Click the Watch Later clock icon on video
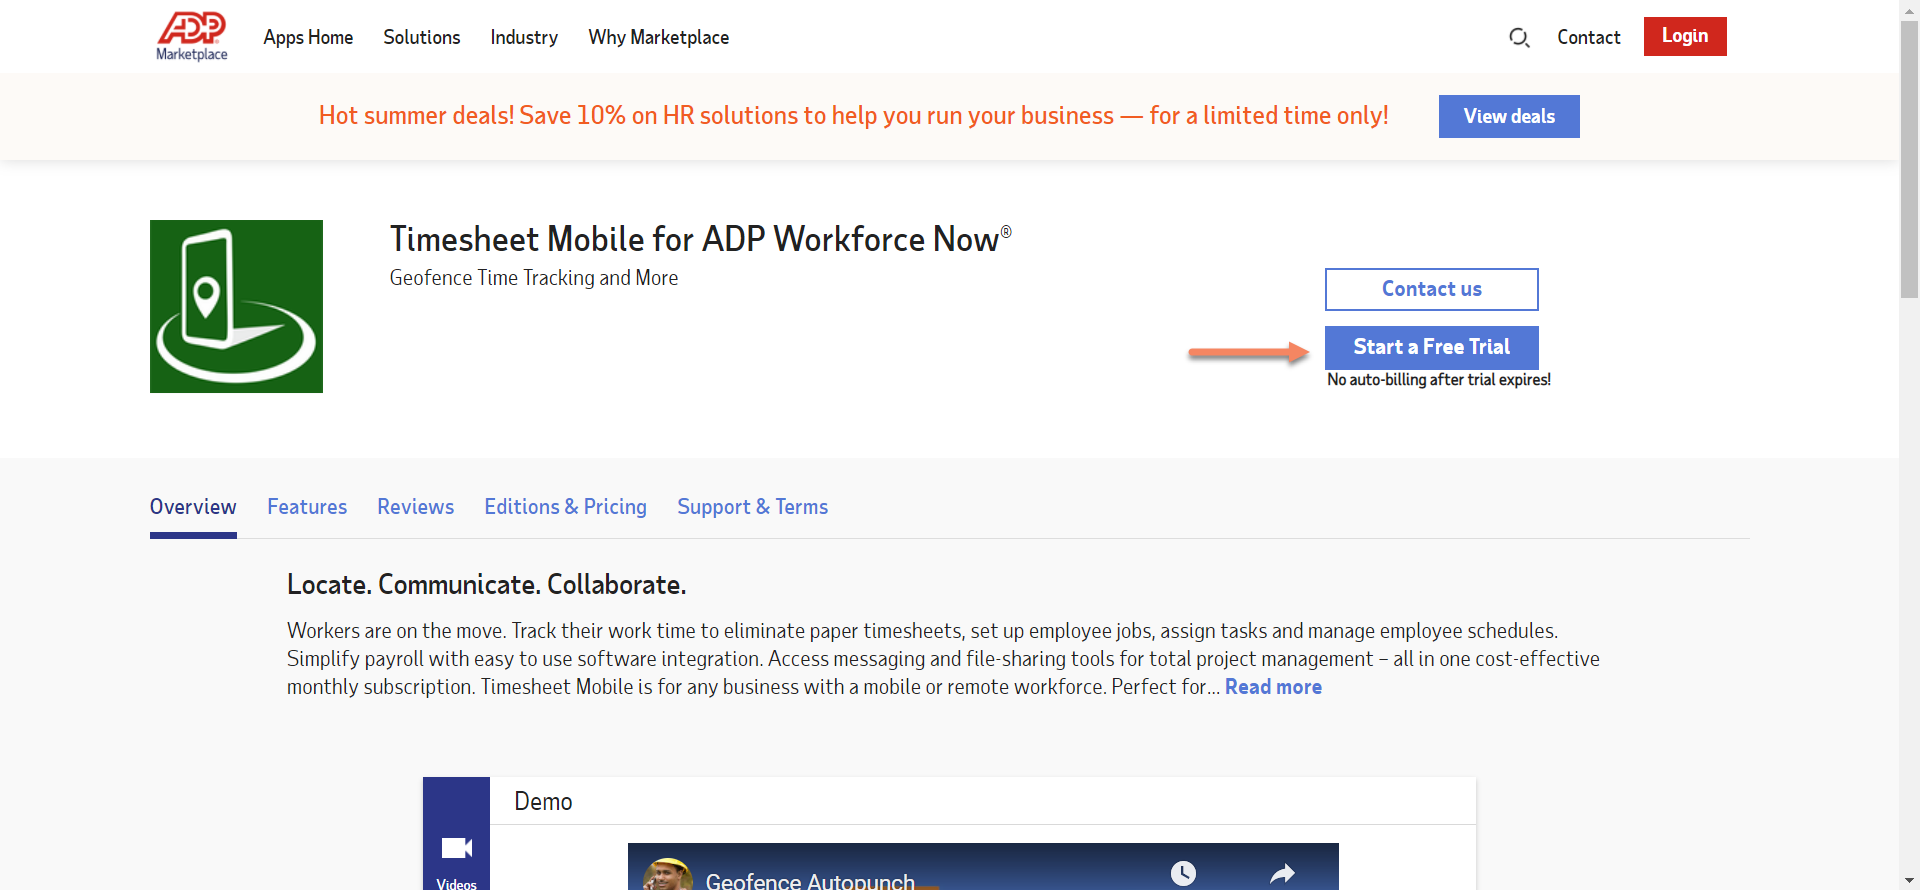 [1183, 873]
